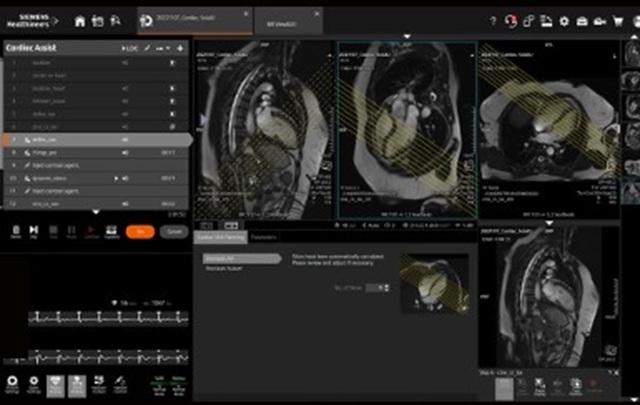Image resolution: width=640 pixels, height=405 pixels.
Task: Click the up arrow above thumbnail strip
Action: pyautogui.click(x=634, y=37)
